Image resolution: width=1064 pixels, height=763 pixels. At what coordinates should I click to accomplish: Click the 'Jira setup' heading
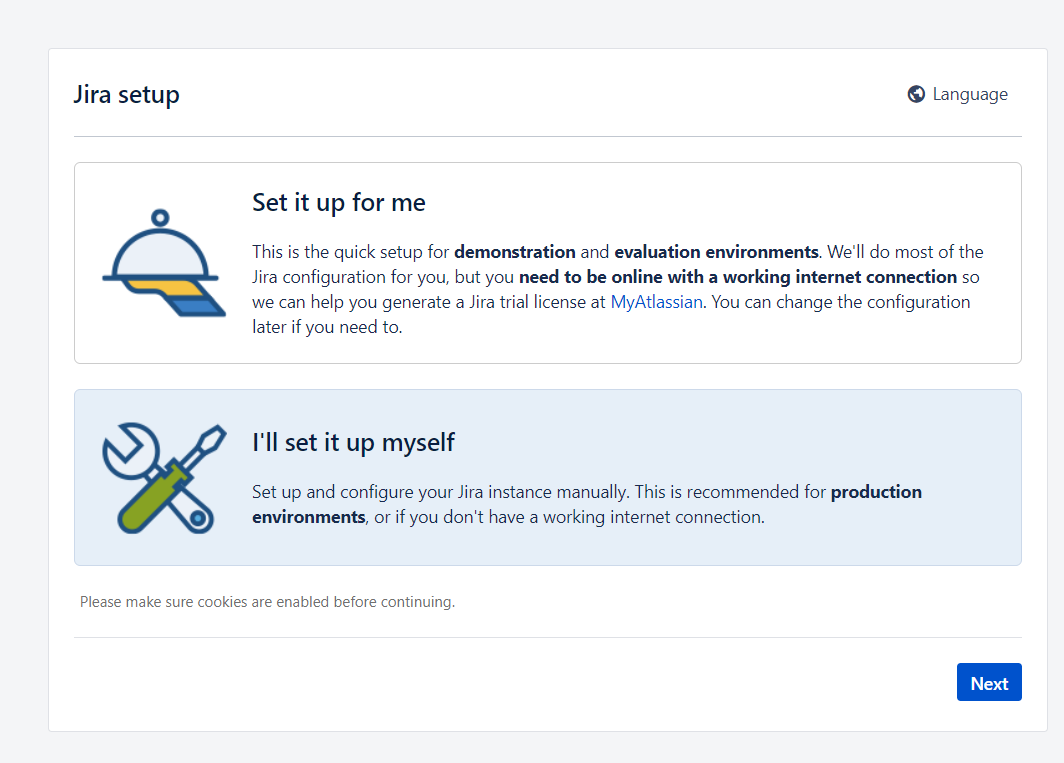pos(126,93)
